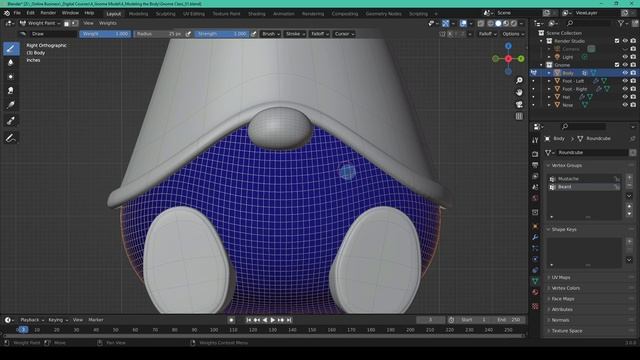Click the blue Z axis gizmo ball

[508, 46]
